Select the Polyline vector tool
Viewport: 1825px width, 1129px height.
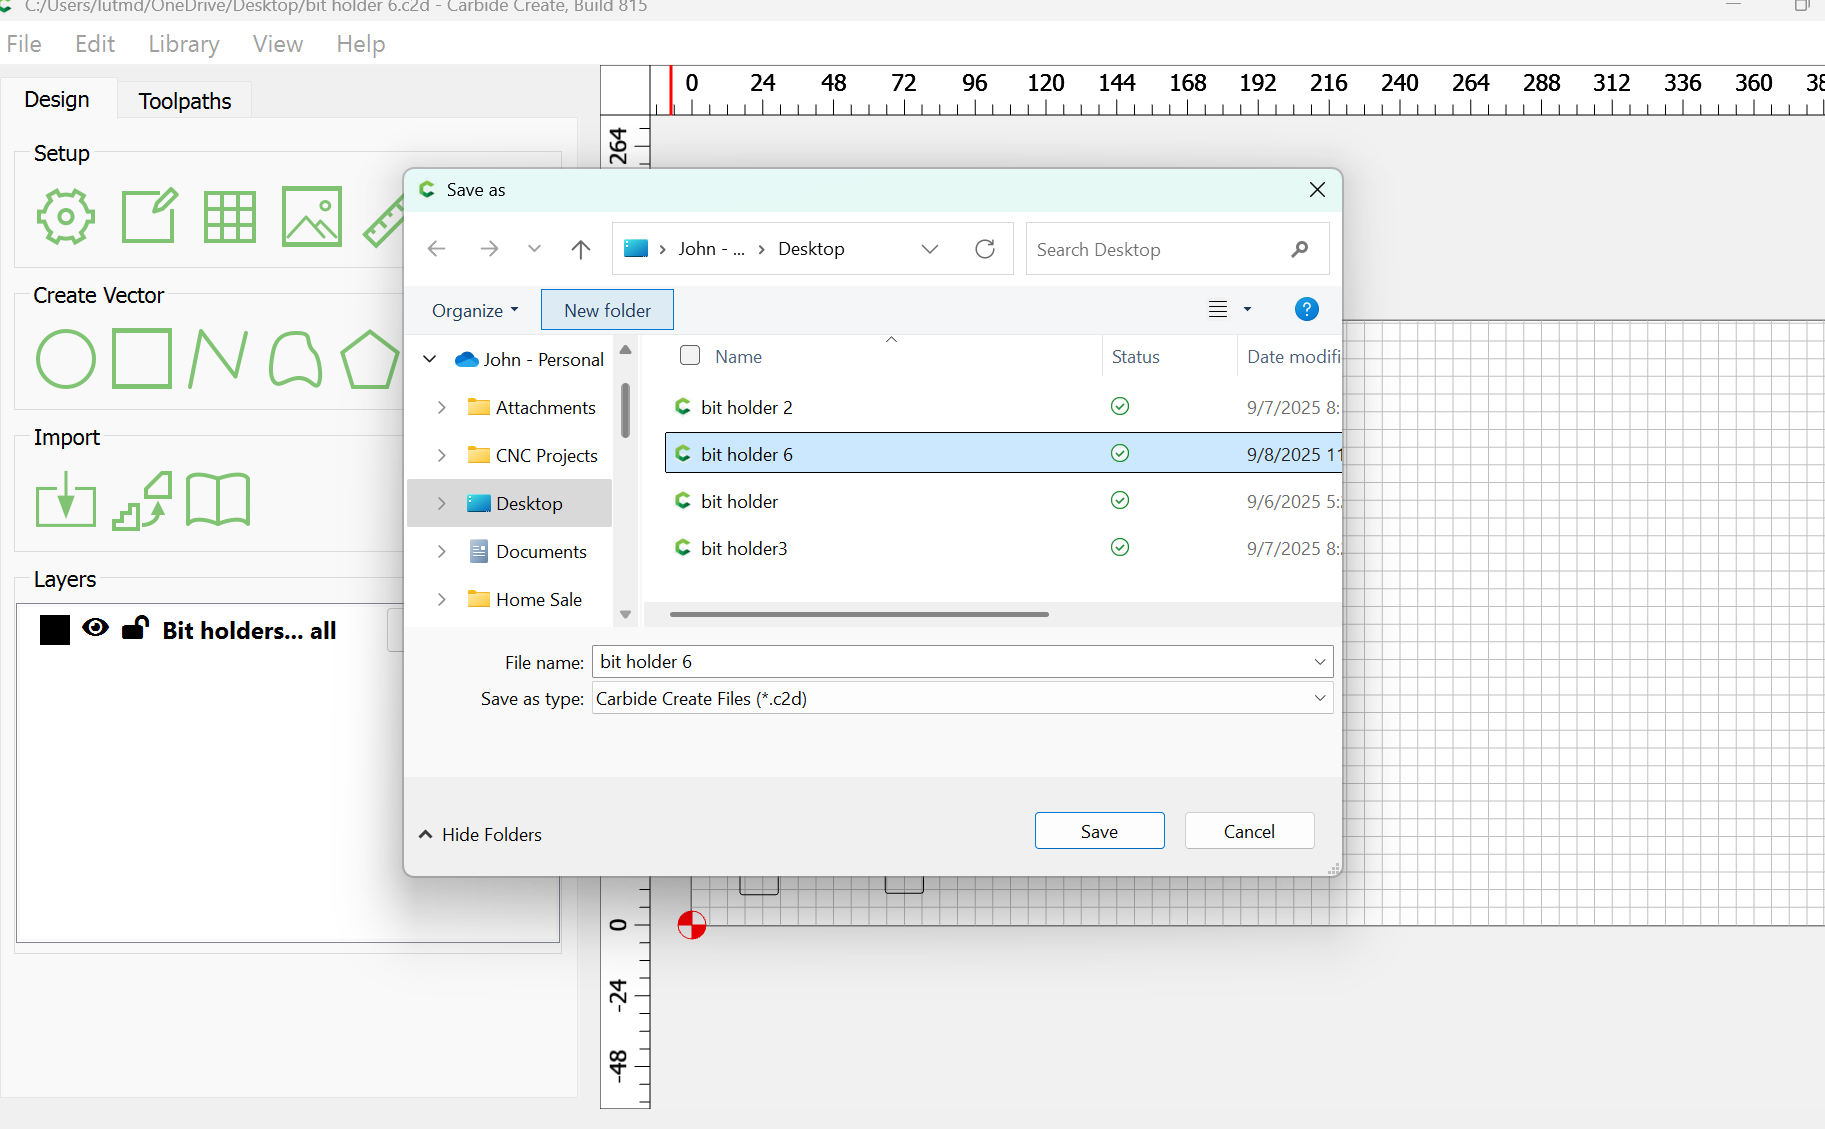[218, 358]
